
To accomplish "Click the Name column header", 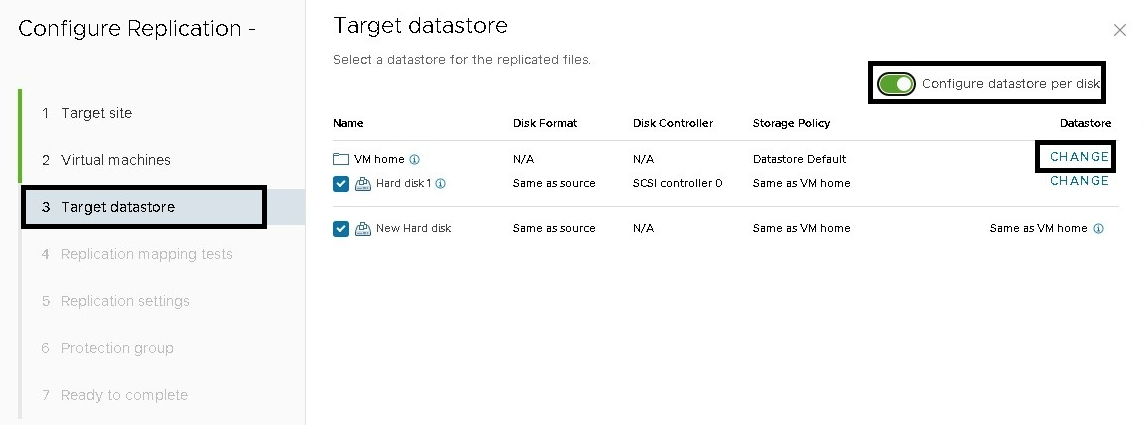I will (x=348, y=123).
